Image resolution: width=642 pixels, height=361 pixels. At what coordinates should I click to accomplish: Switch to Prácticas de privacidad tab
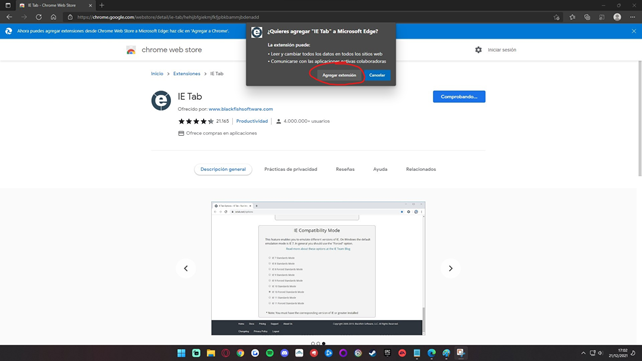click(291, 169)
